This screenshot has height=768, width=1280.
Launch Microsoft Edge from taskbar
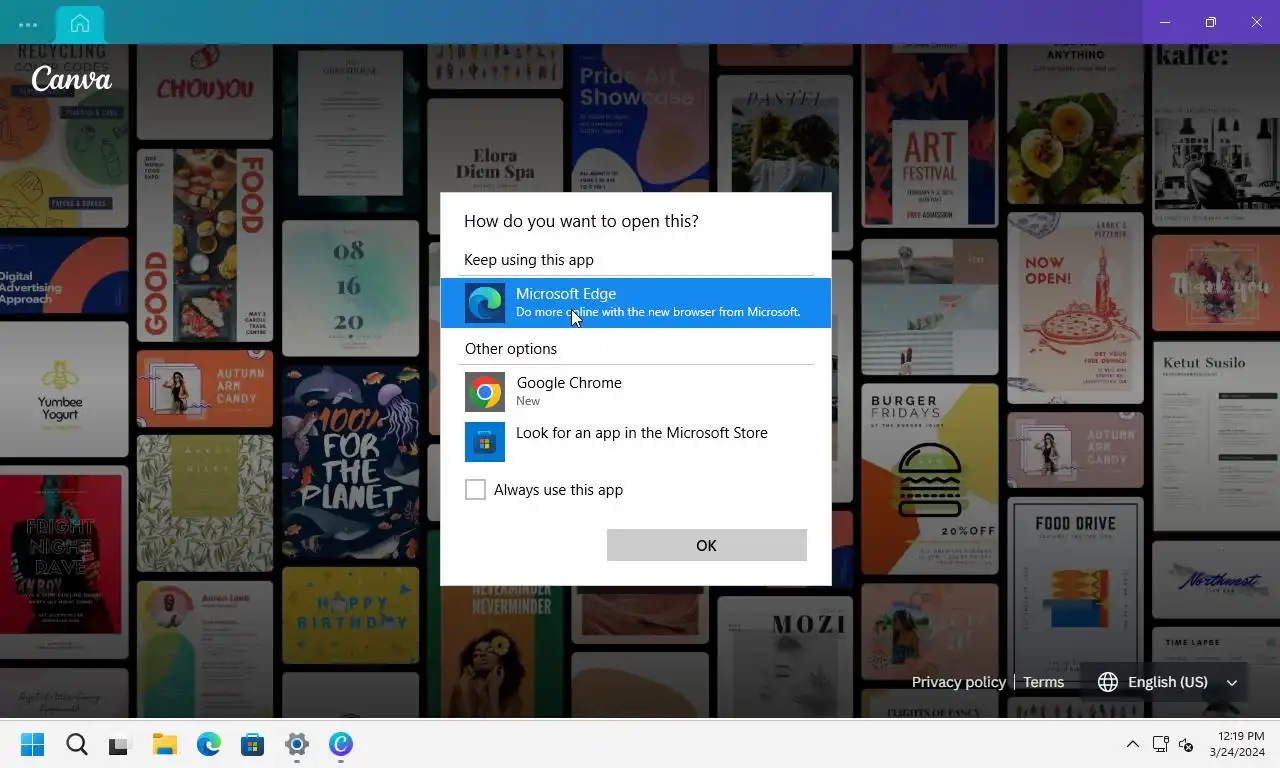208,744
